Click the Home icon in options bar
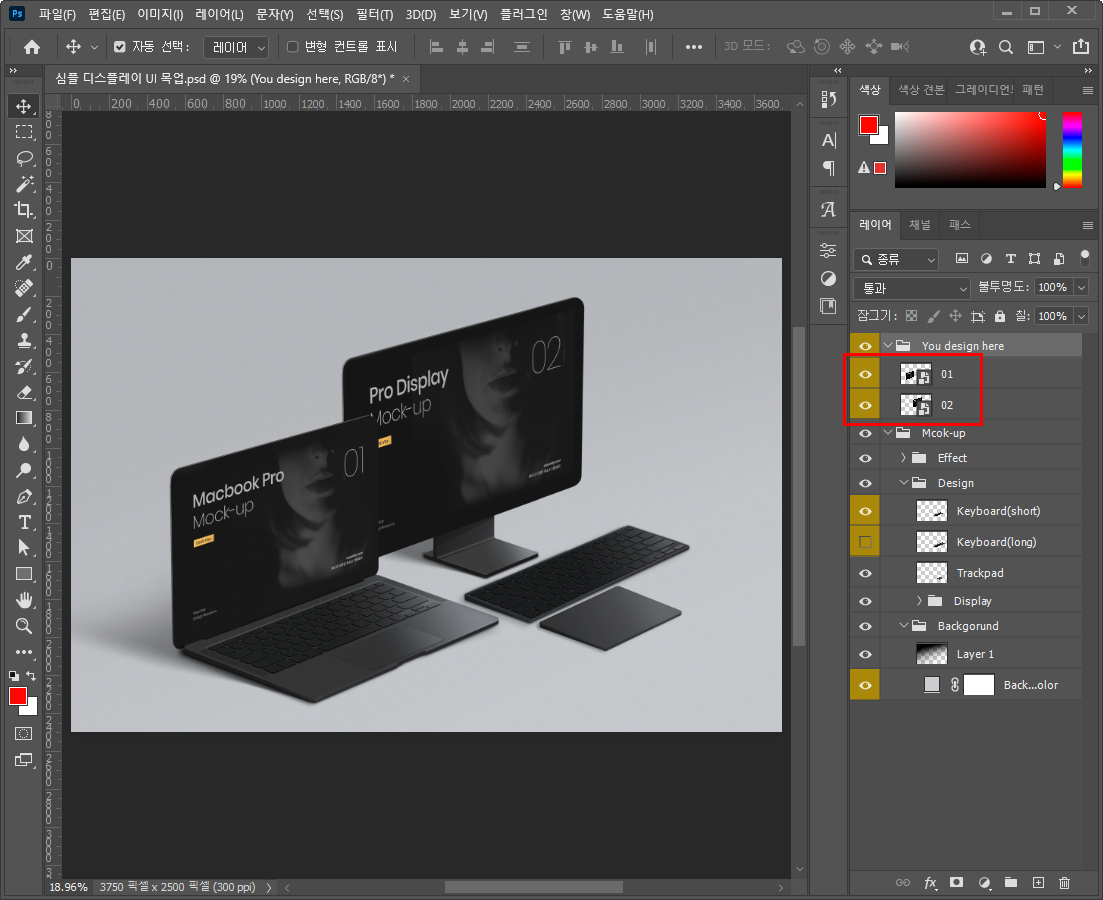This screenshot has height=900, width=1103. (32, 47)
